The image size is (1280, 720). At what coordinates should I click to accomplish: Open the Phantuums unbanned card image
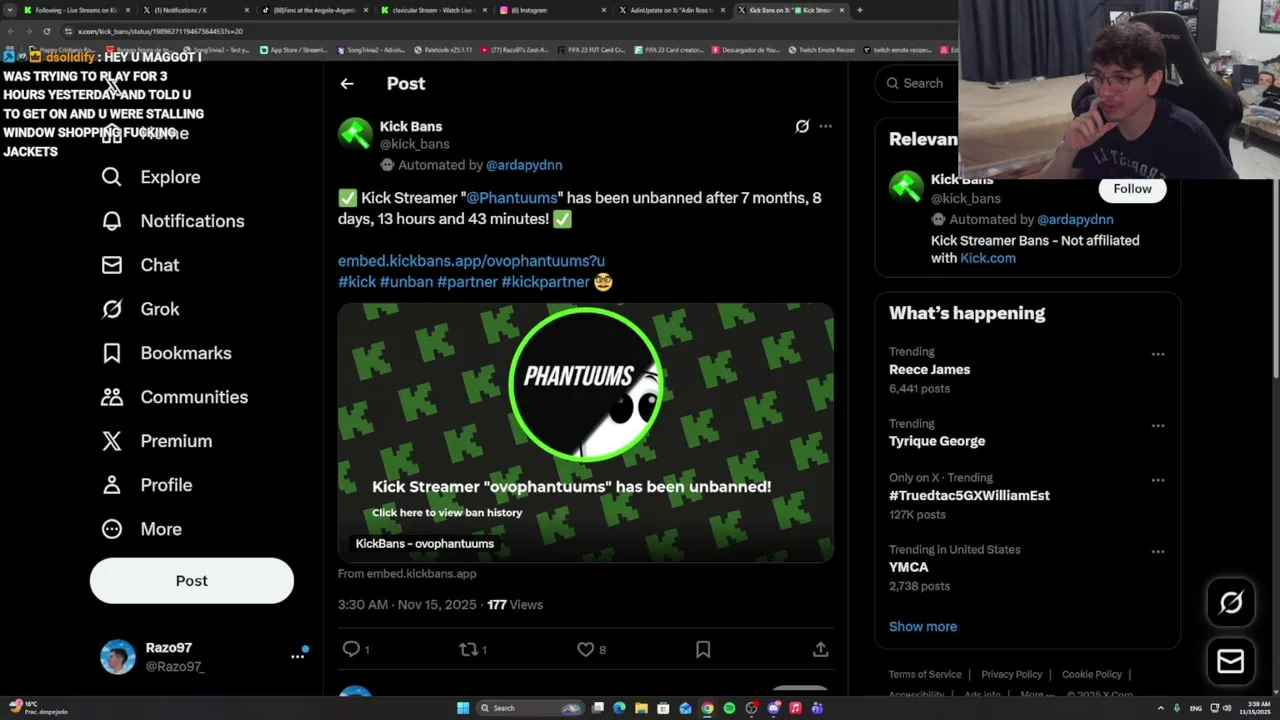pos(585,432)
